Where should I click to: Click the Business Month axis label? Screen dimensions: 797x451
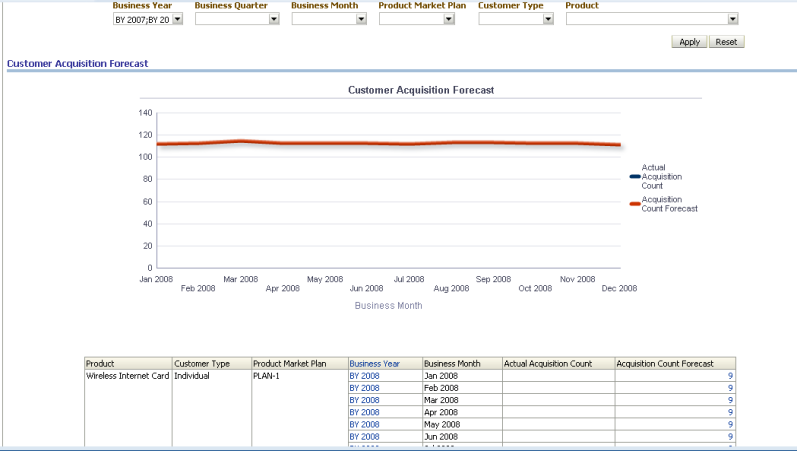pyautogui.click(x=388, y=306)
